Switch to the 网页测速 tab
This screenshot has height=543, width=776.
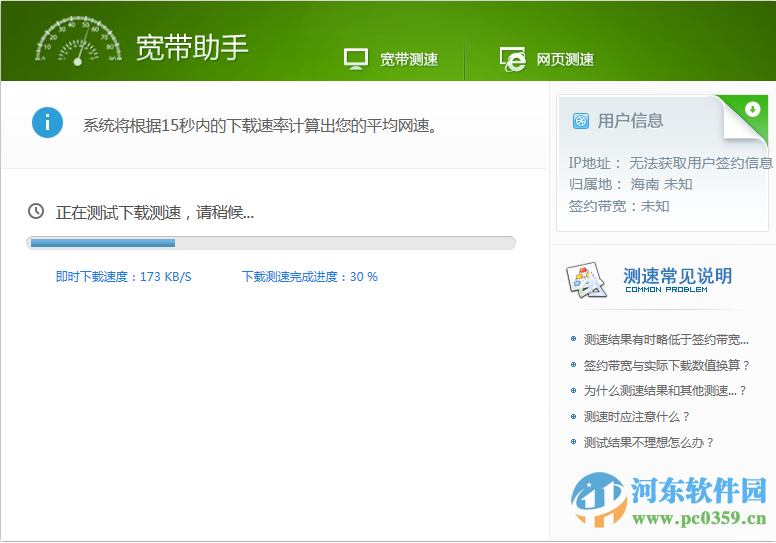[x=565, y=59]
